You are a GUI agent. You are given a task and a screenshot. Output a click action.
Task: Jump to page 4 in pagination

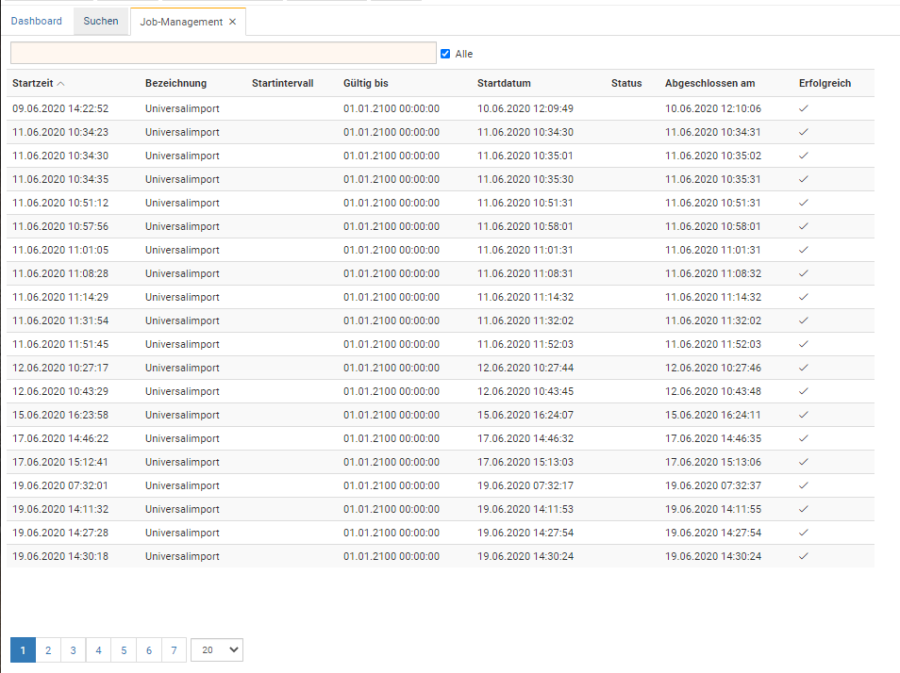tap(98, 650)
